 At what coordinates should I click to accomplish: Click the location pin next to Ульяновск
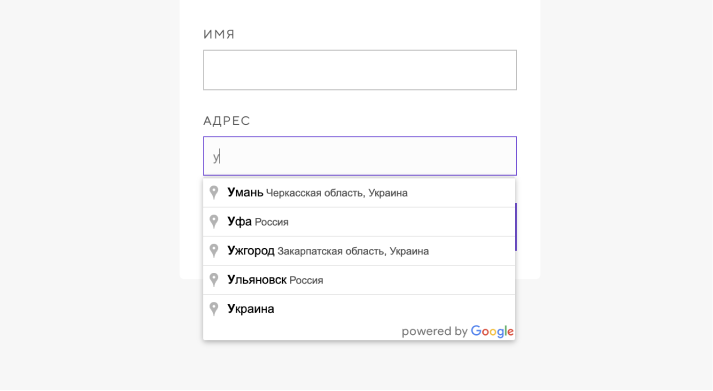pyautogui.click(x=214, y=280)
